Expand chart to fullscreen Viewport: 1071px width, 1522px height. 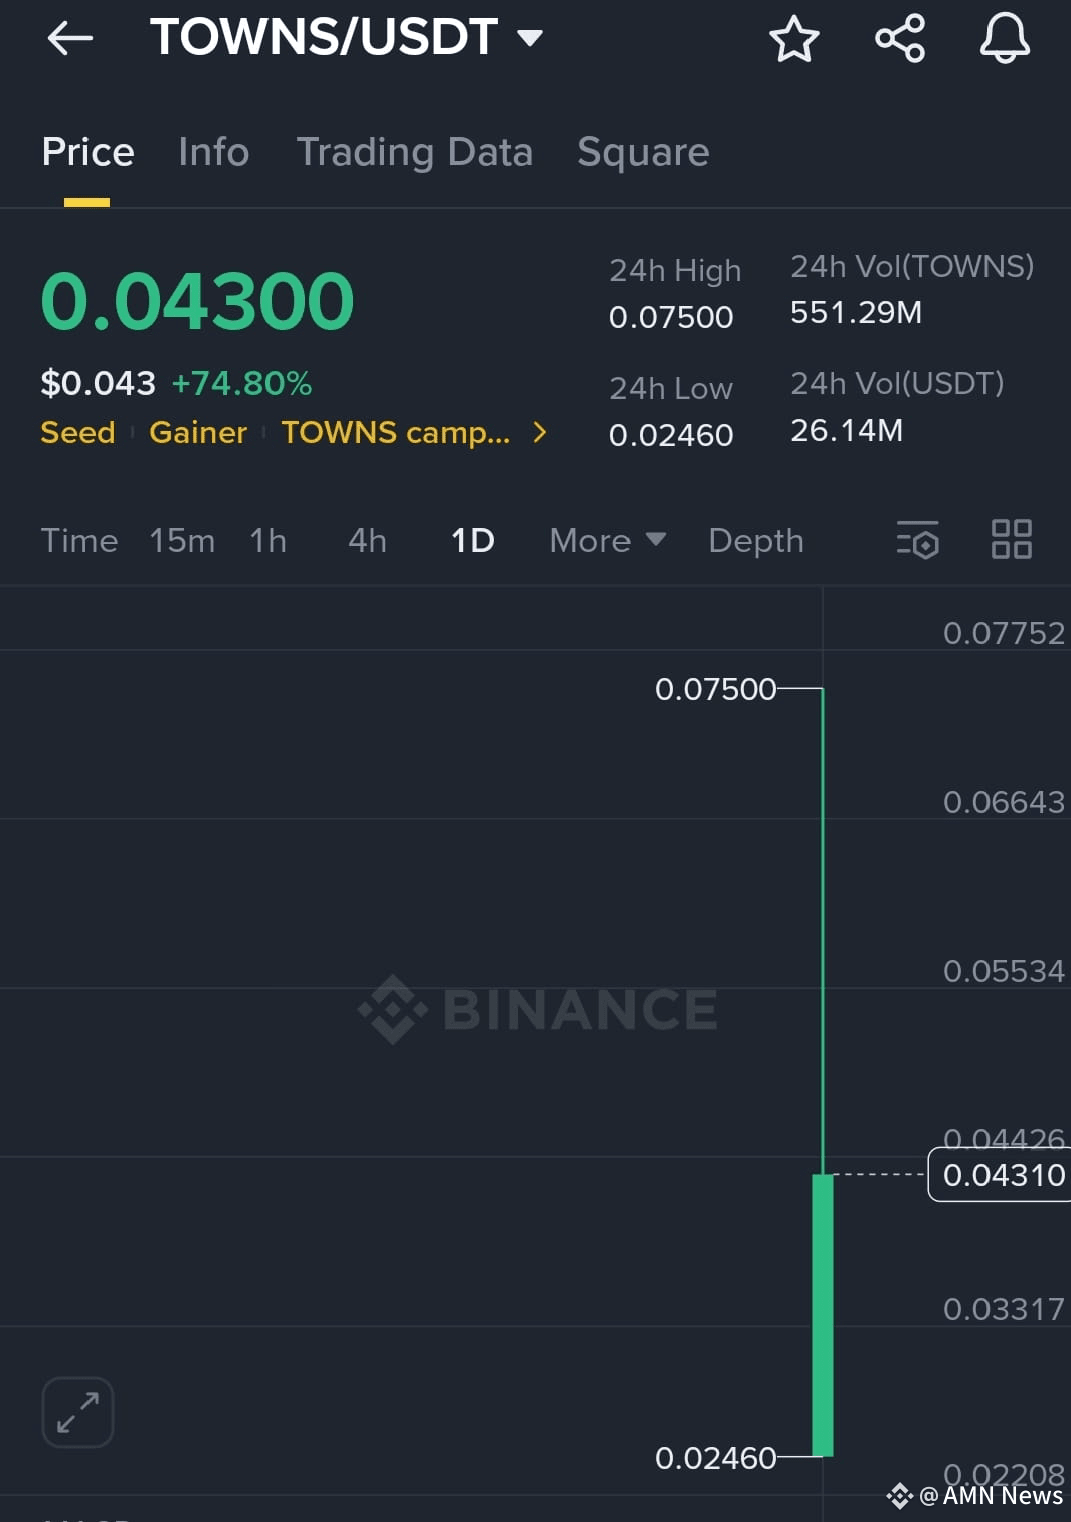[78, 1412]
